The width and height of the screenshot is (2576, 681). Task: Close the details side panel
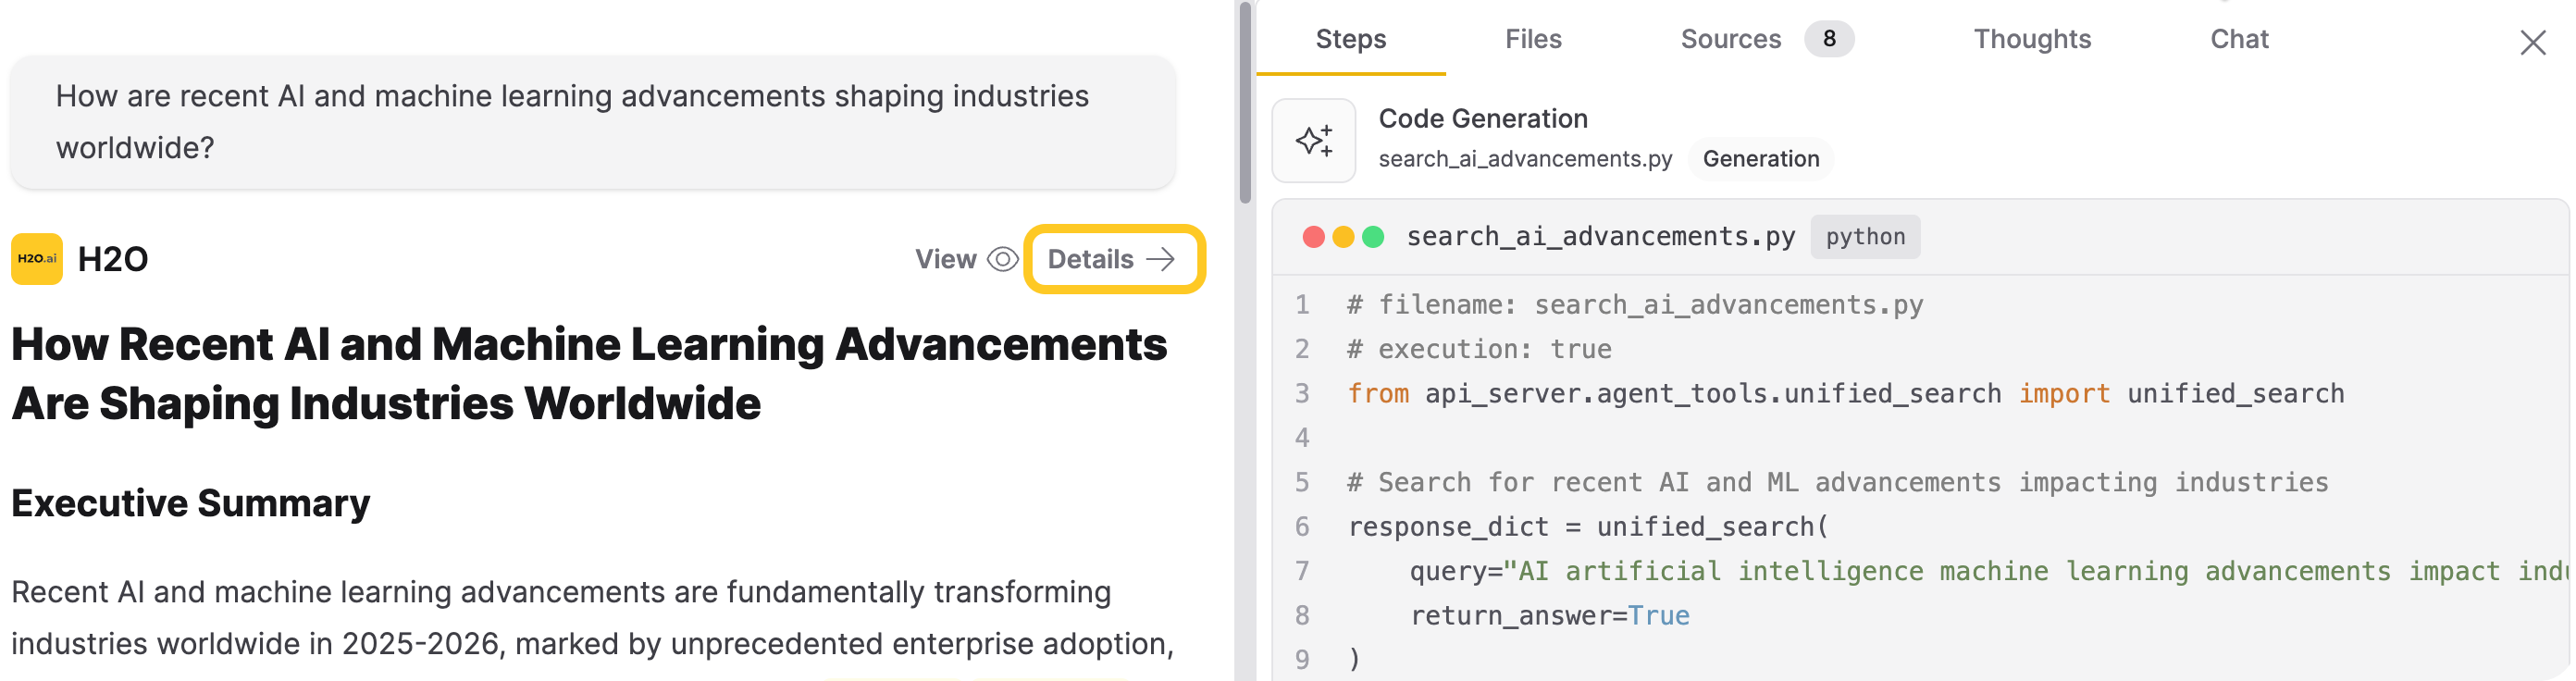point(2532,42)
